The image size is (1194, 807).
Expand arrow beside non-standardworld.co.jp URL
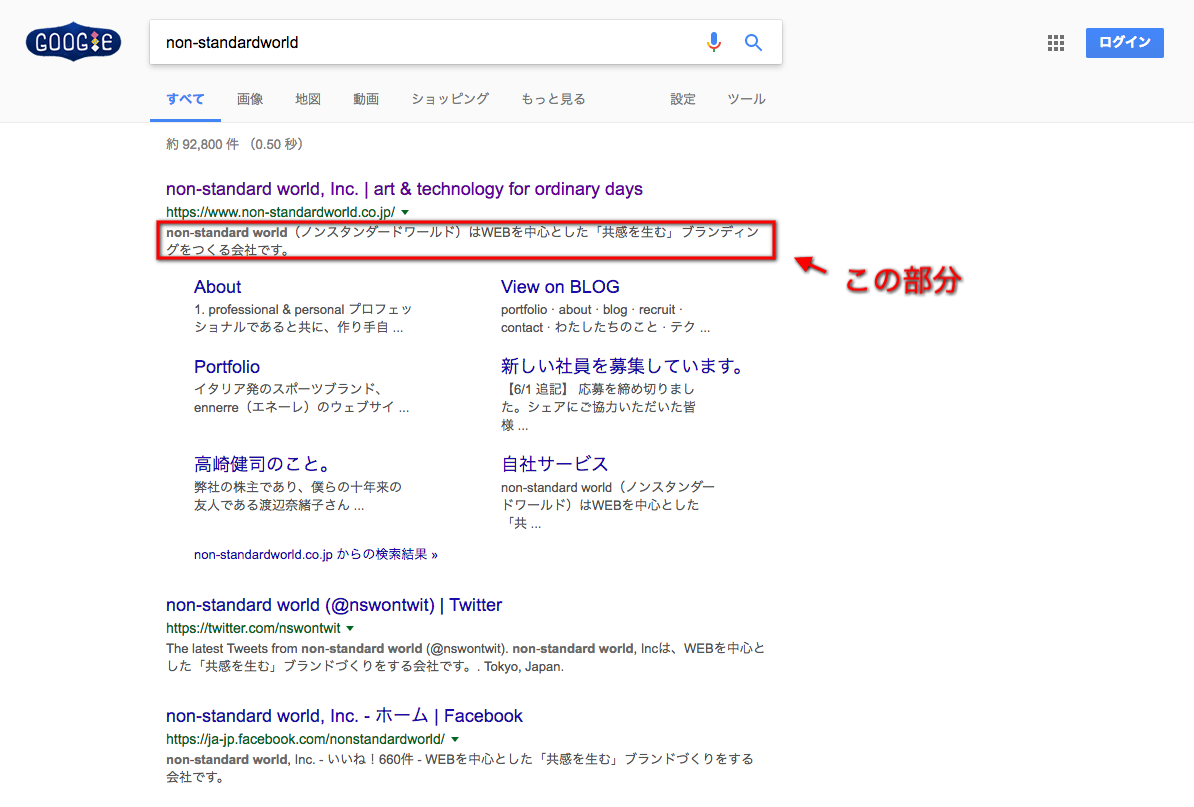click(x=405, y=212)
